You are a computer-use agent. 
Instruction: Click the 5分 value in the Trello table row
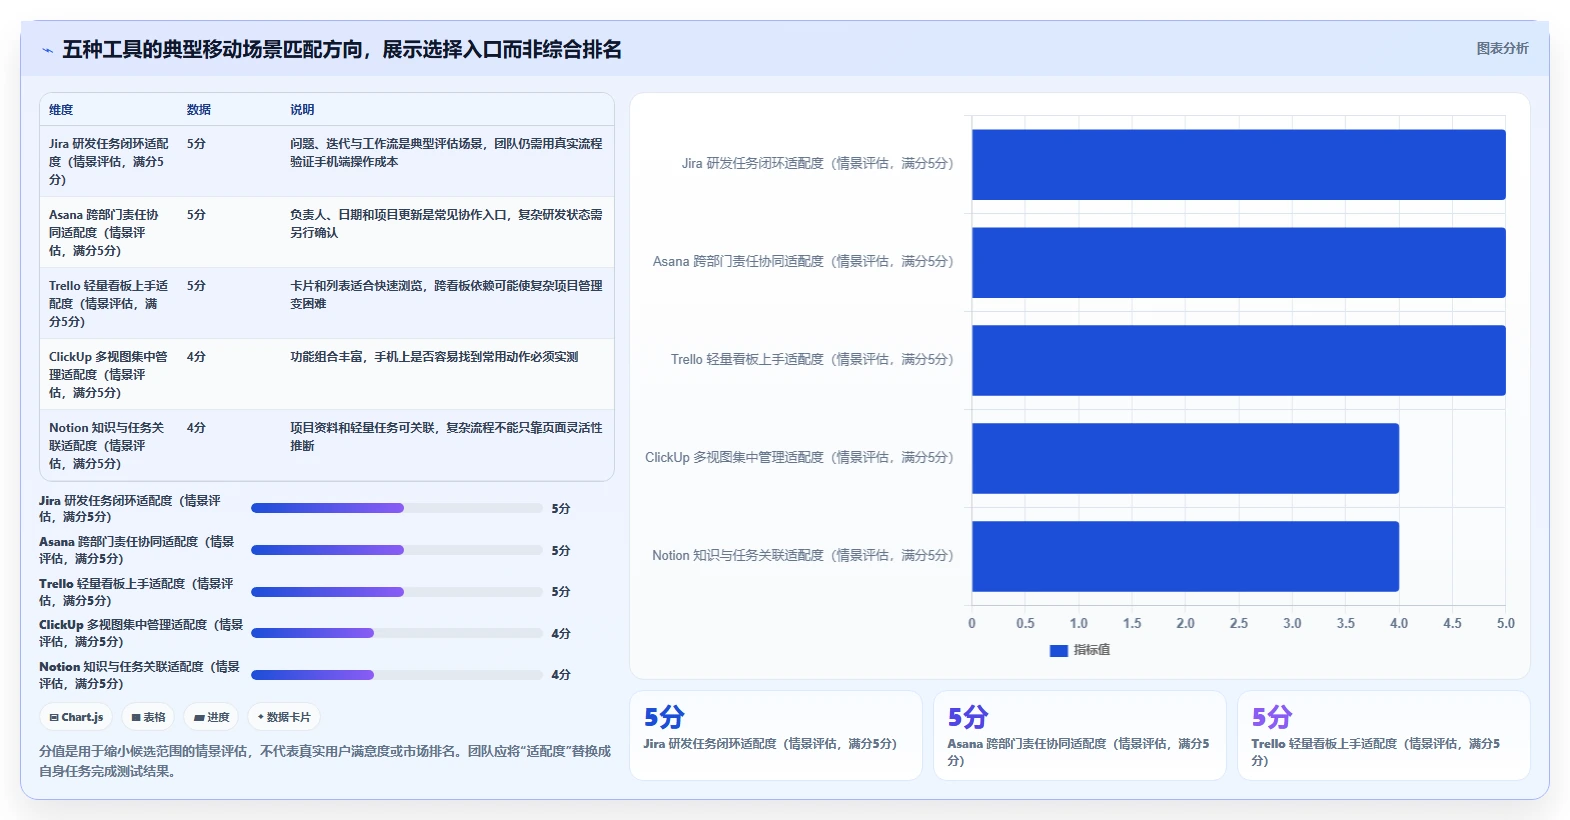[196, 286]
